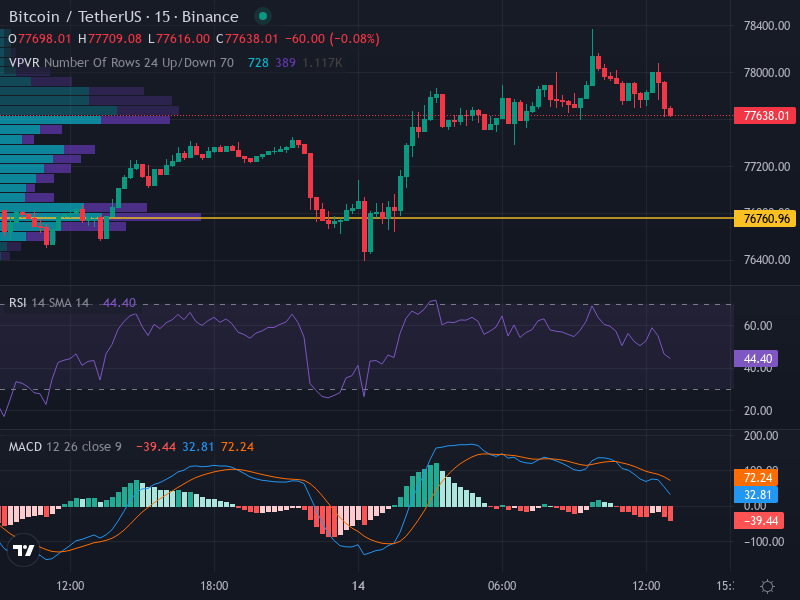Image resolution: width=800 pixels, height=600 pixels.
Task: Click the green market status dot
Action: point(263,16)
